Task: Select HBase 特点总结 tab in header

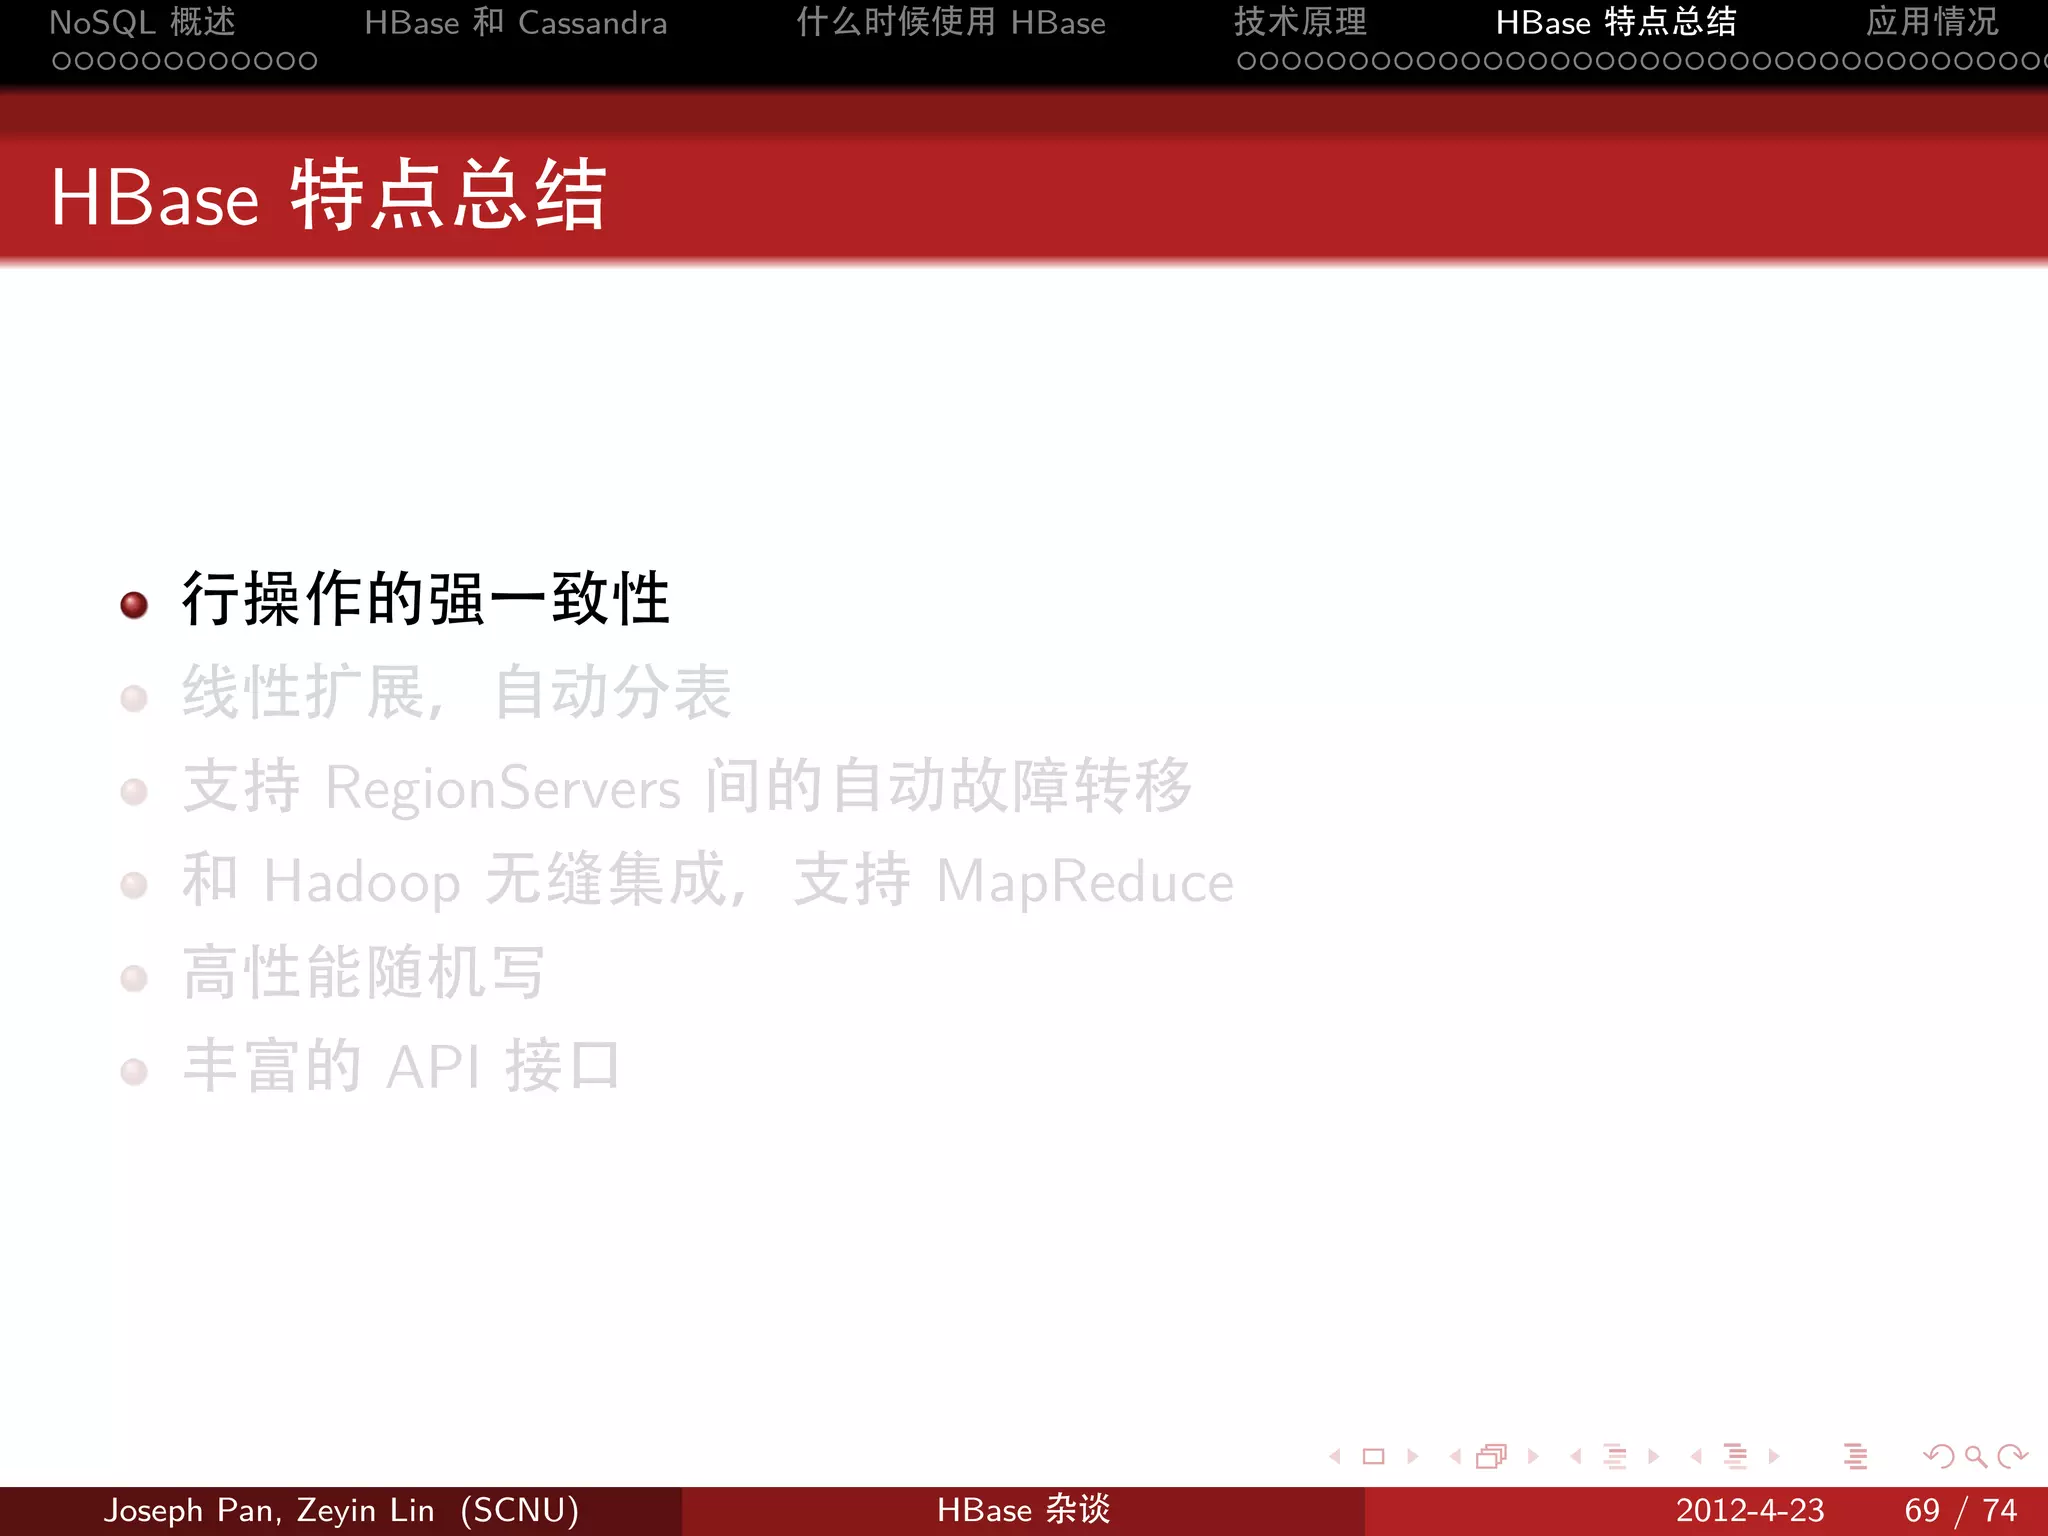Action: tap(1616, 22)
